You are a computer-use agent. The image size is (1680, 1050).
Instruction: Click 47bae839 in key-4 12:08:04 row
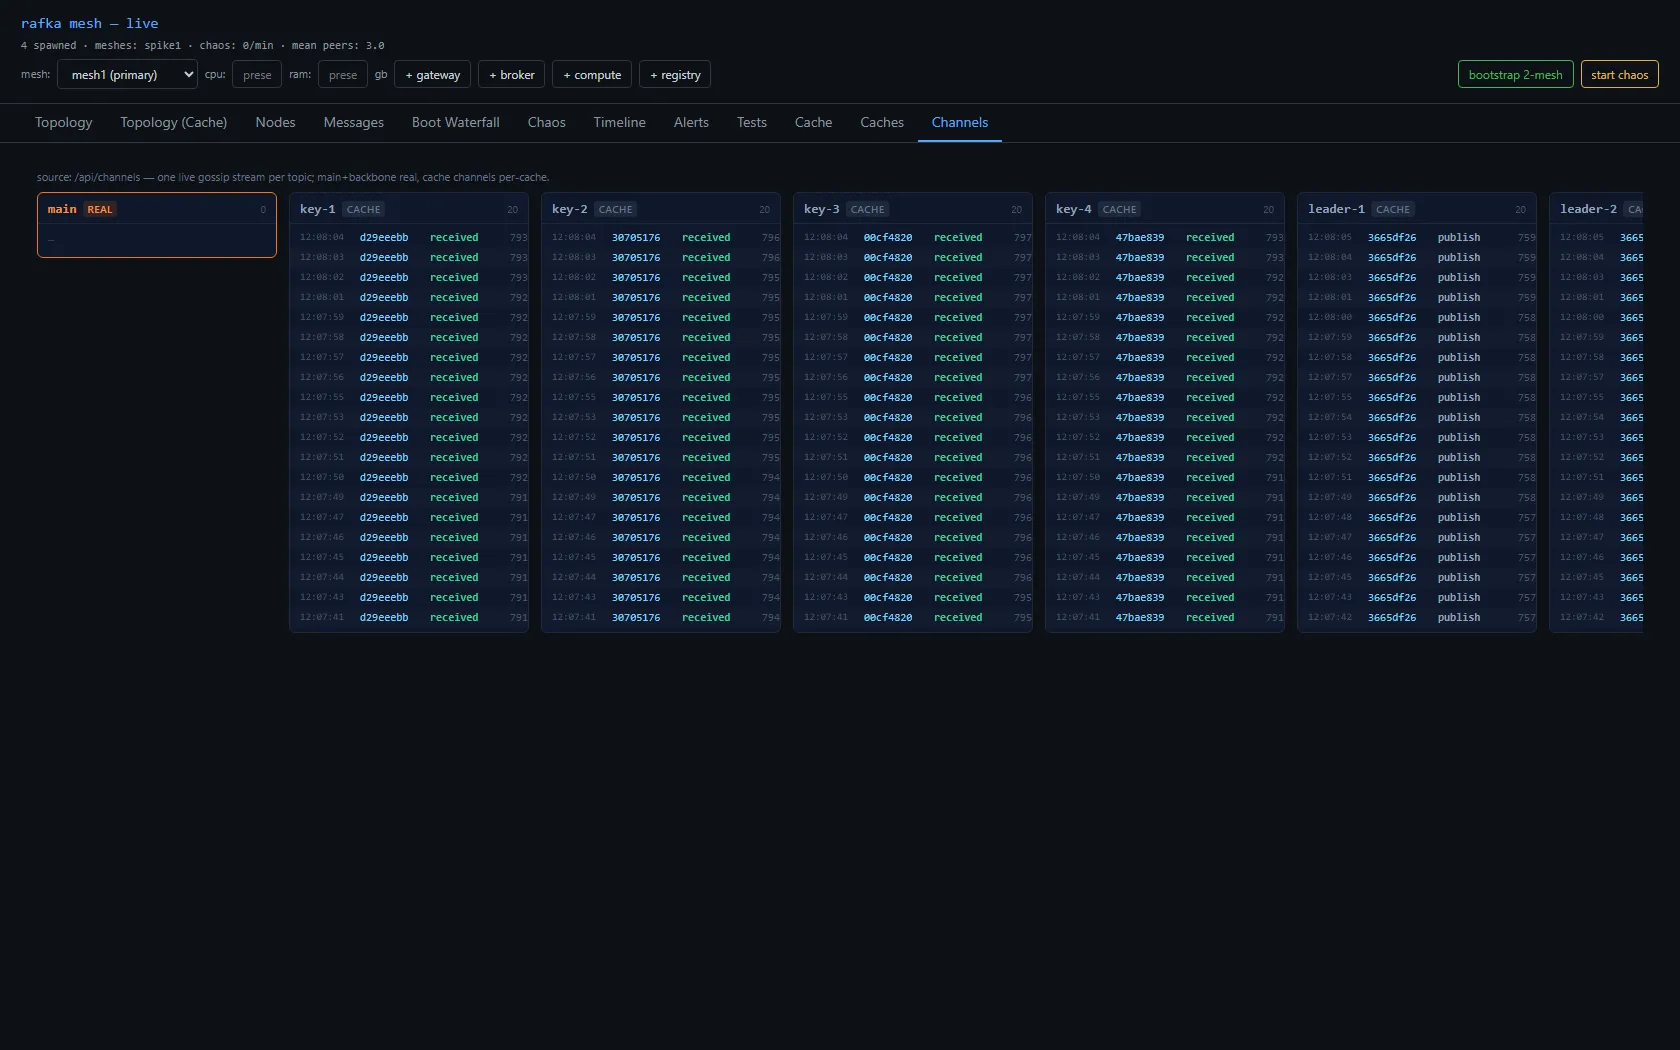pyautogui.click(x=1140, y=237)
